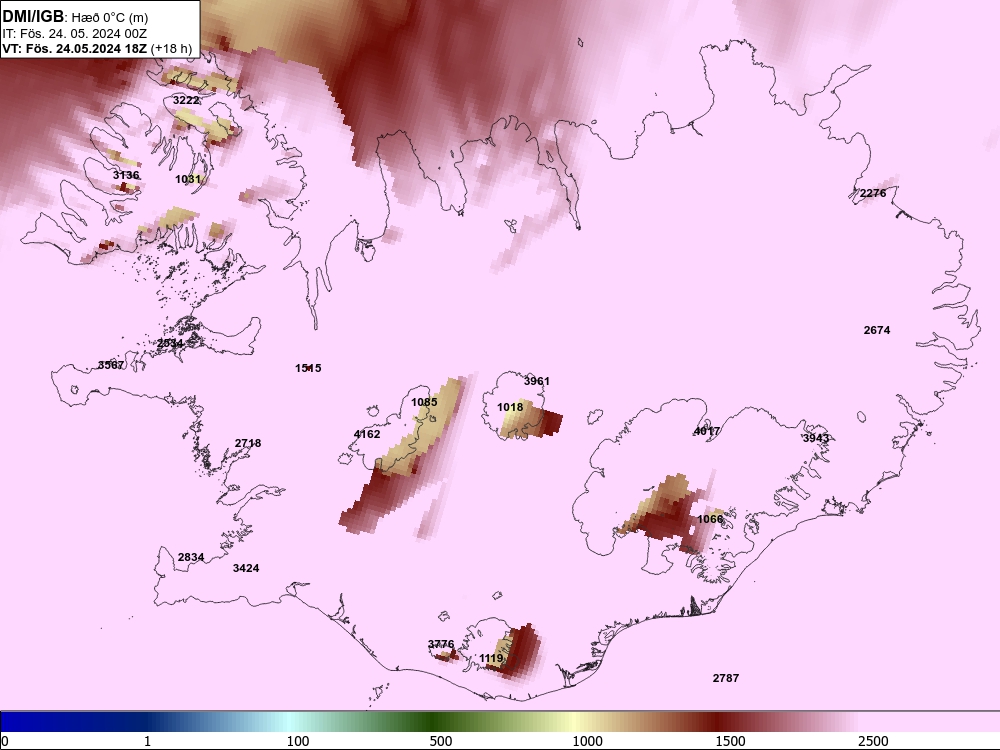Viewport: 1000px width, 750px height.
Task: Click the 2534 value label
Action: pyautogui.click(x=170, y=343)
